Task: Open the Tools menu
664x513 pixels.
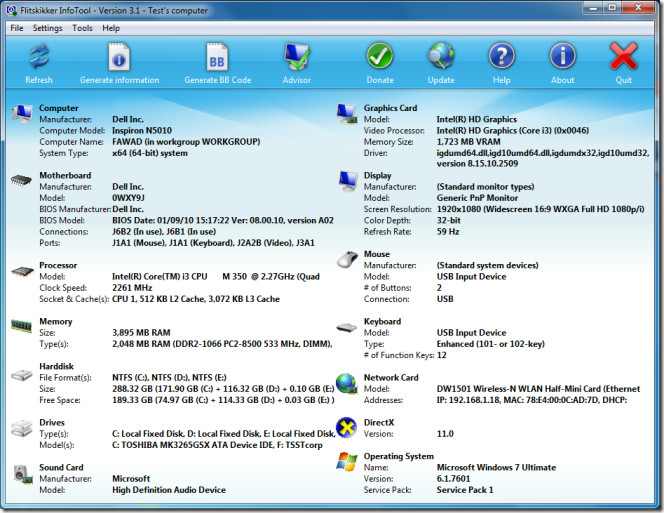Action: pyautogui.click(x=82, y=28)
